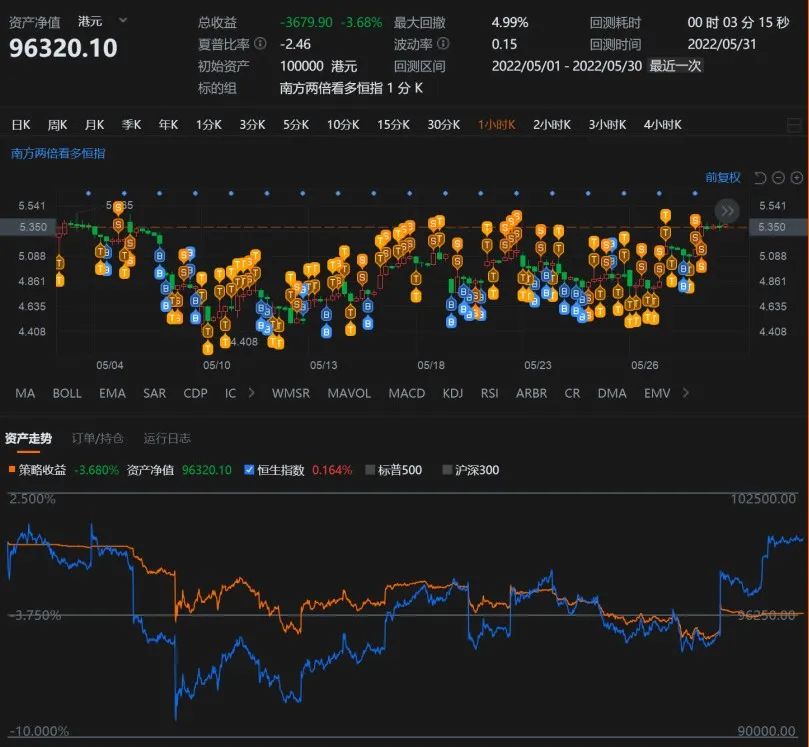Expand more indicators with chevron after IC
This screenshot has width=809, height=747.
click(x=251, y=393)
